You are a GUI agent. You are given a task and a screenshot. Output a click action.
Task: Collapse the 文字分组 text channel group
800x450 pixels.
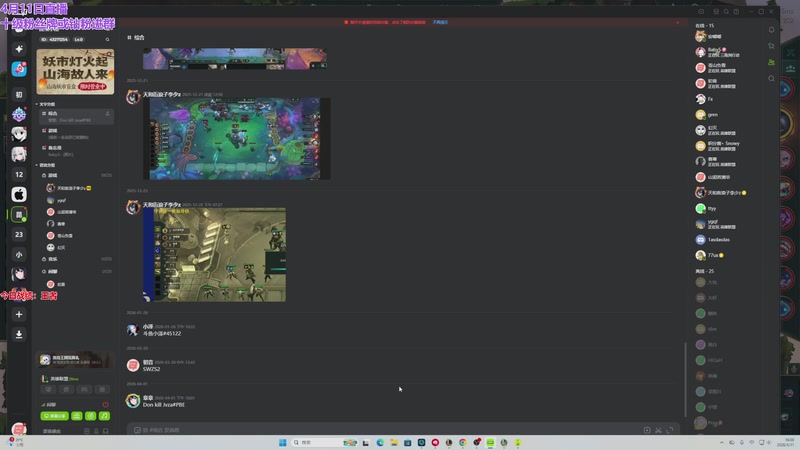point(46,104)
